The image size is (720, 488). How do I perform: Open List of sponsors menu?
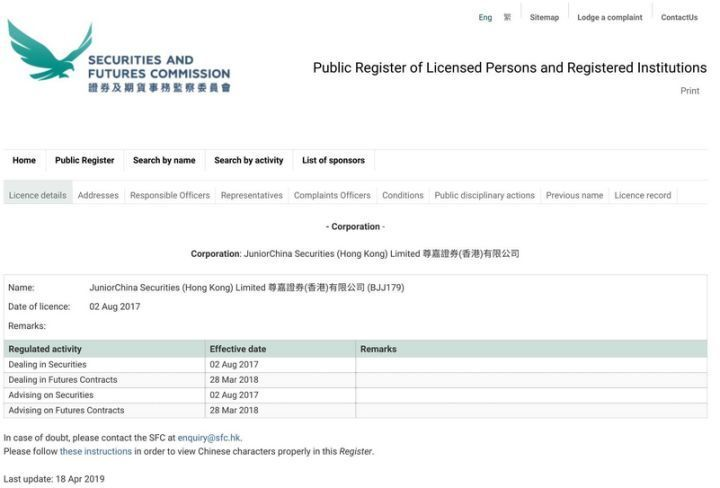(x=333, y=160)
